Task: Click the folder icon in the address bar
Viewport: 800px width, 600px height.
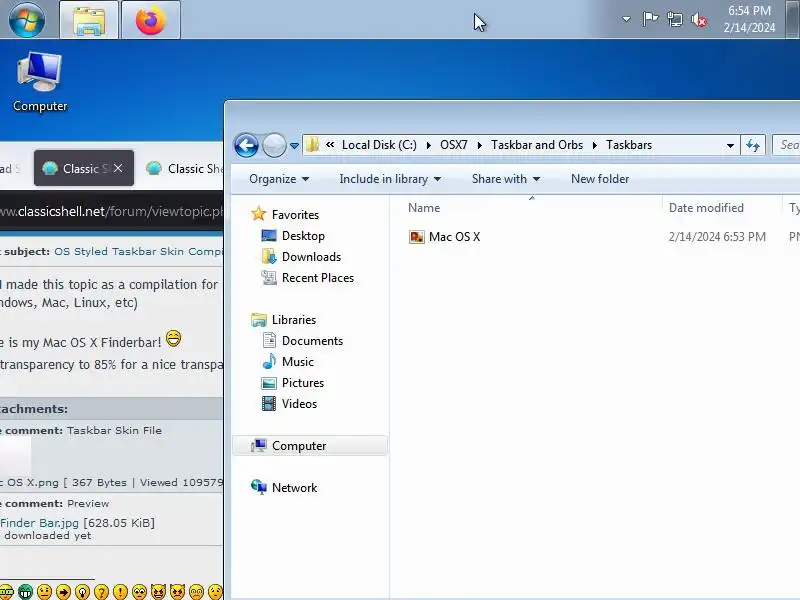Action: point(312,145)
